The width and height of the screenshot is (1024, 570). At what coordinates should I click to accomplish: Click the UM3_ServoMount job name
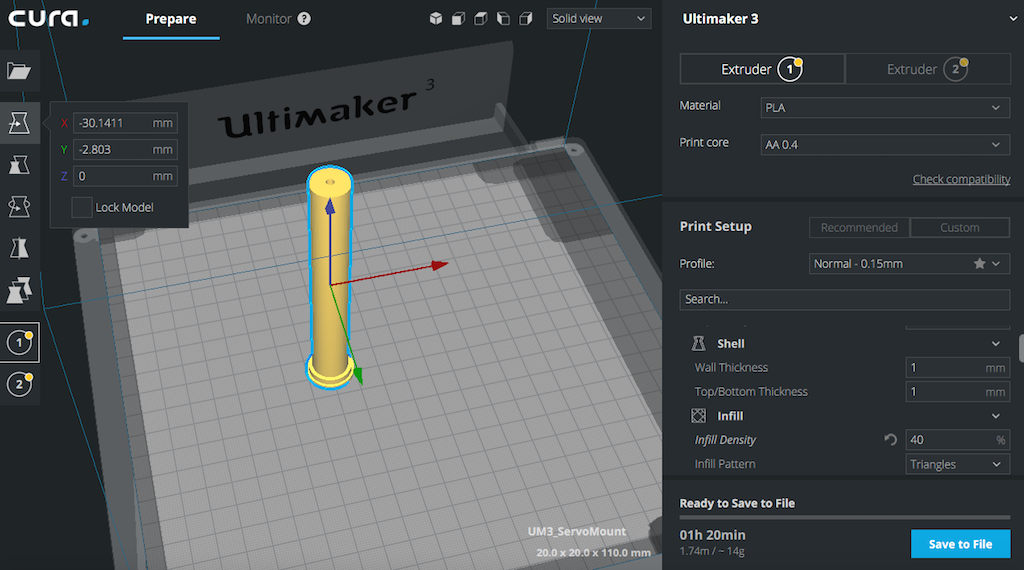[577, 531]
